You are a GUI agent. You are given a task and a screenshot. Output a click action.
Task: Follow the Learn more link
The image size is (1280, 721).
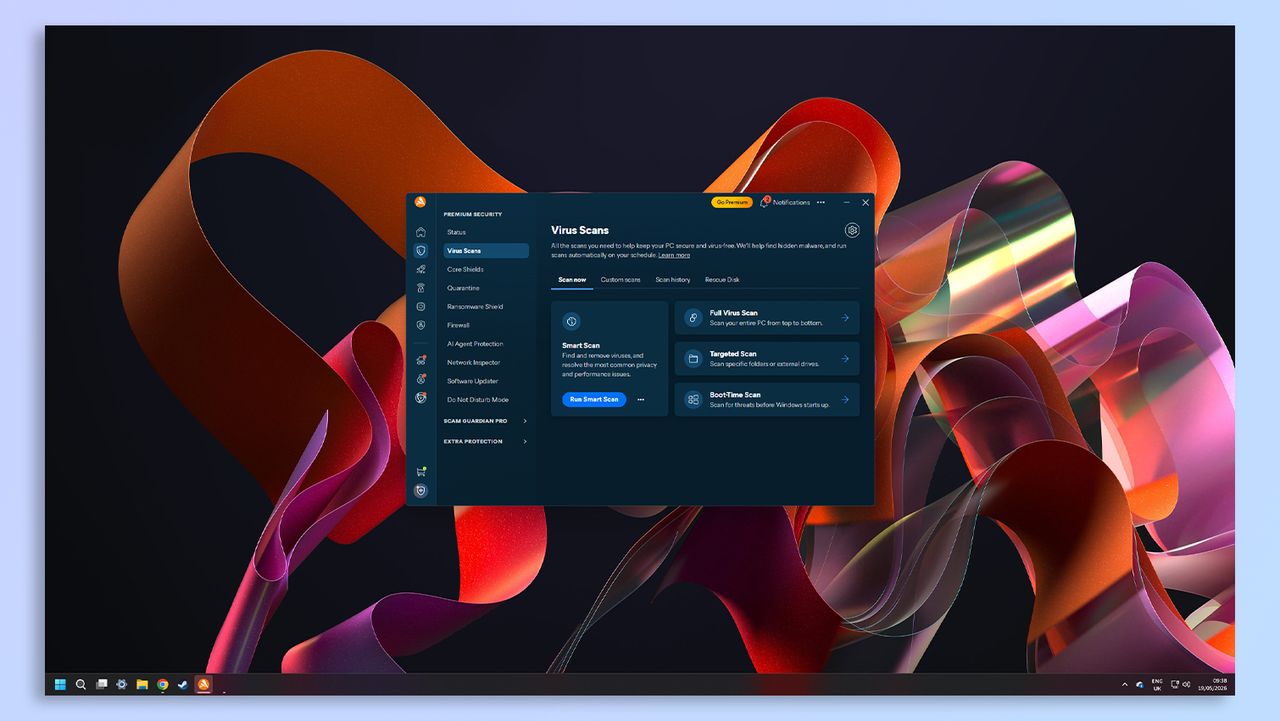674,255
